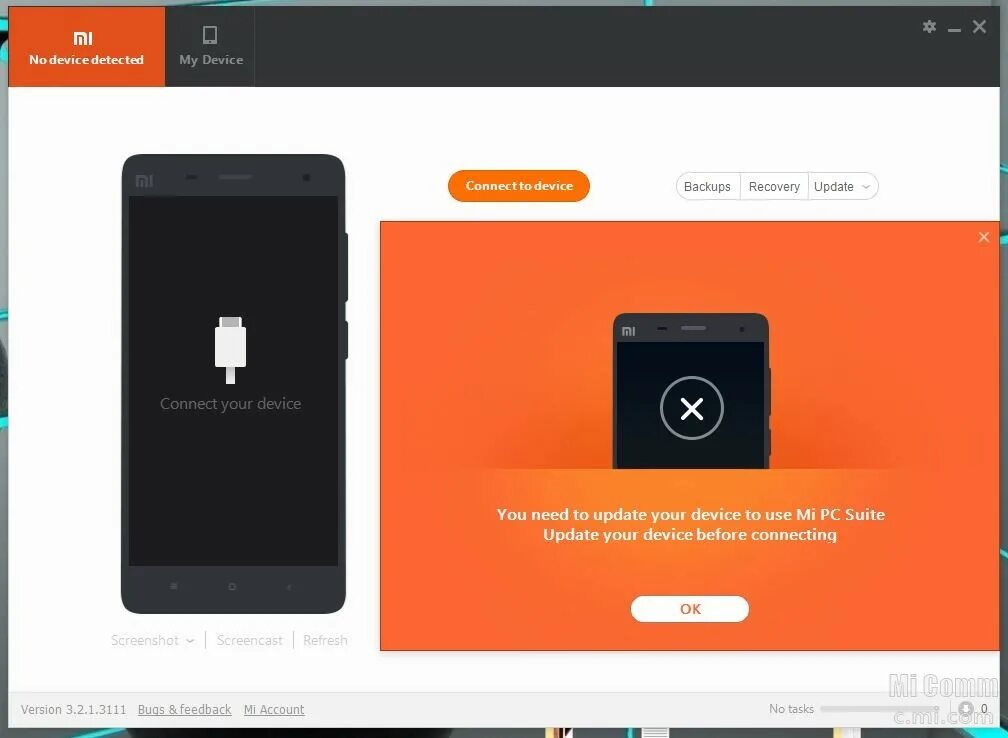
Task: Dismiss the orange update dialog with X
Action: coord(984,237)
